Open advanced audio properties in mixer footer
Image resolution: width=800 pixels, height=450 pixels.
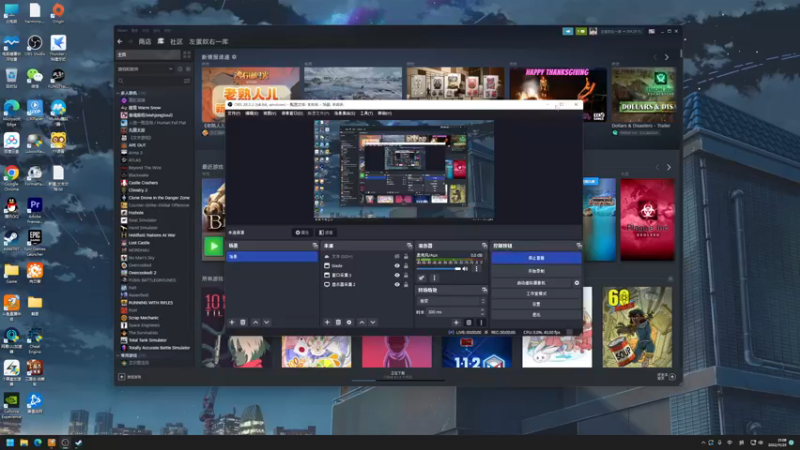(421, 278)
